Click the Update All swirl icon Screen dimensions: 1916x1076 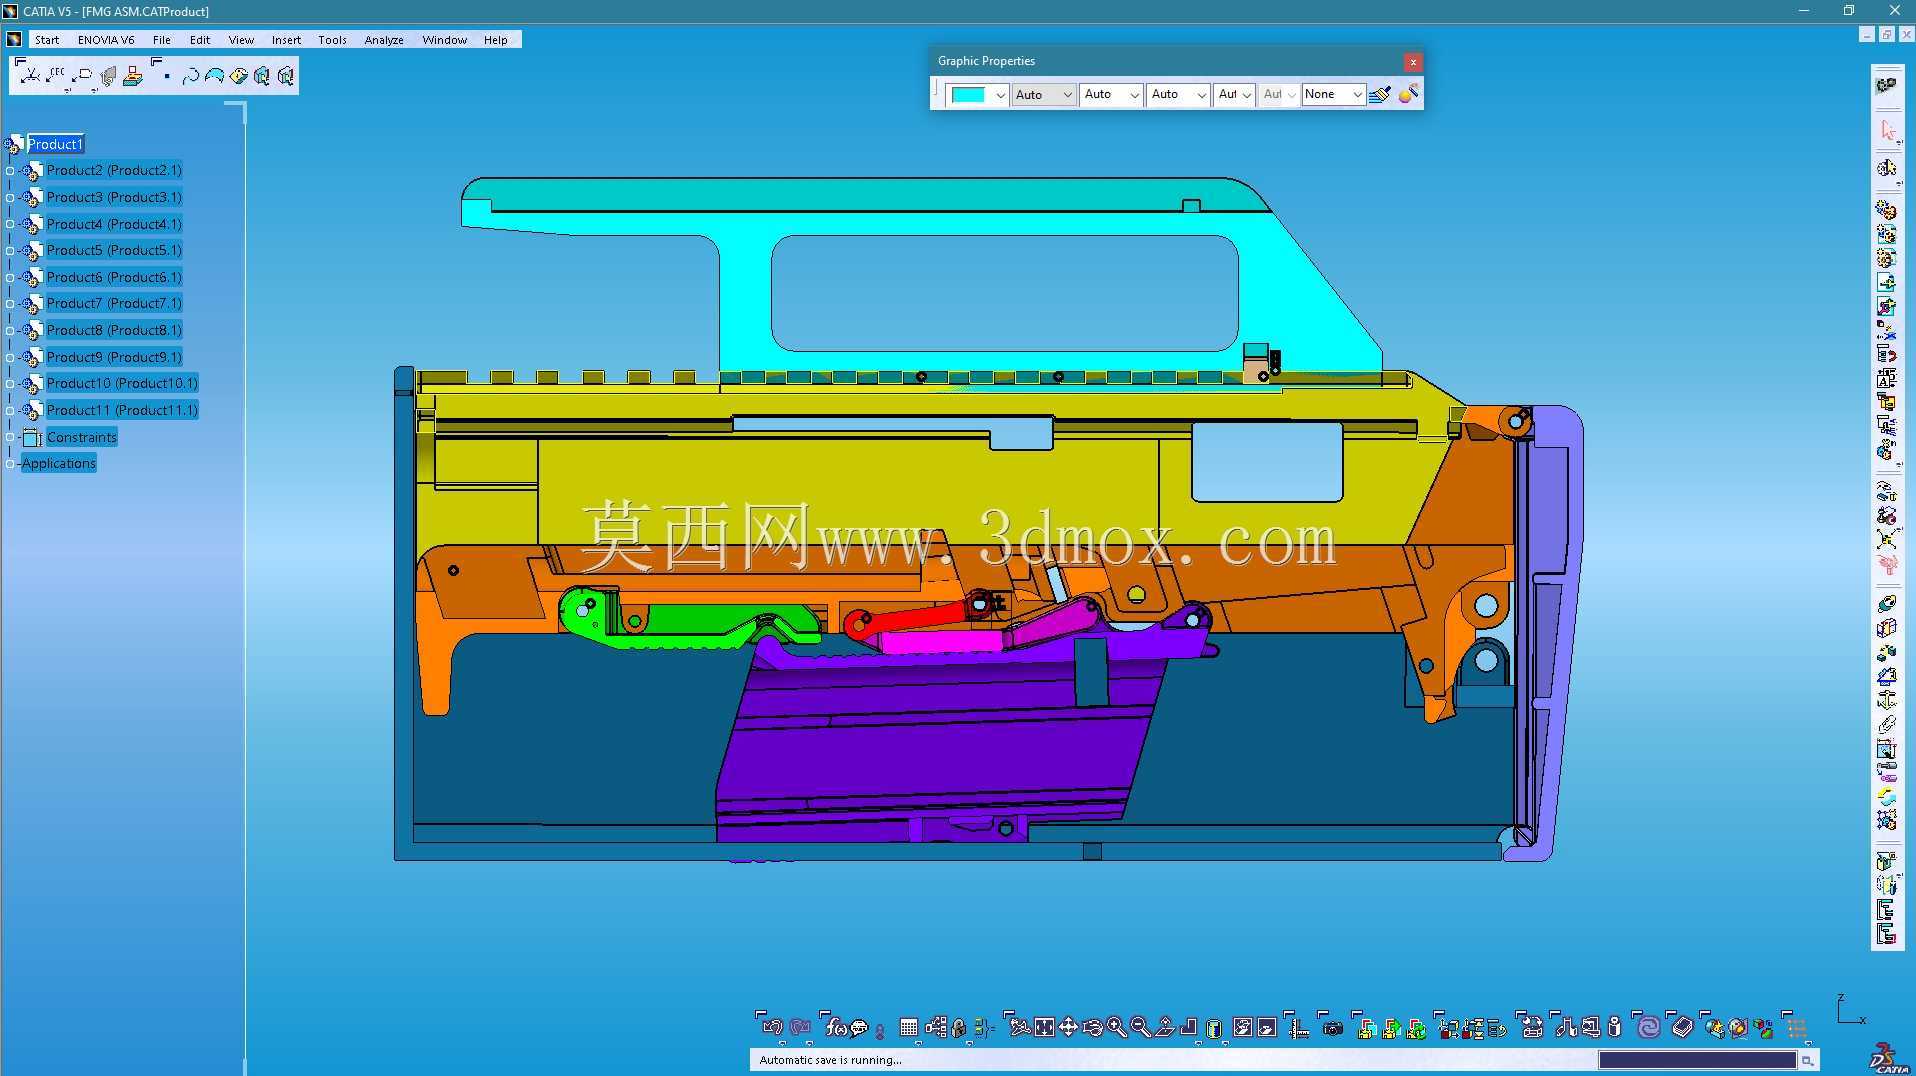tap(1648, 1027)
